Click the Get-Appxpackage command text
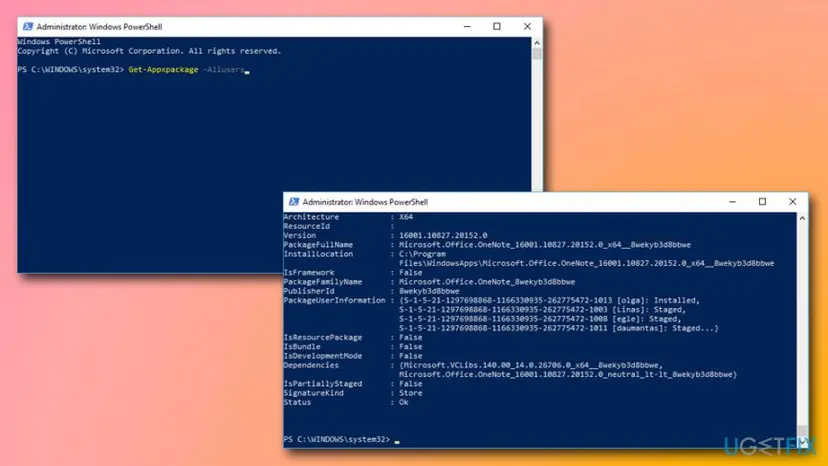Image resolution: width=828 pixels, height=466 pixels. pos(163,70)
